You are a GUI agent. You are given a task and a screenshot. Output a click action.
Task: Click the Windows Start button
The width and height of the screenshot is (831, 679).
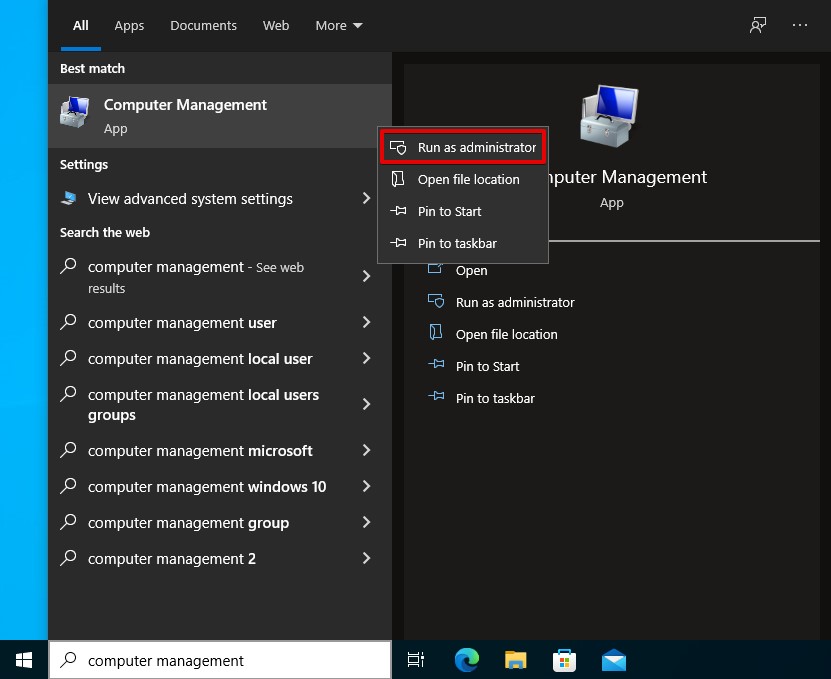pyautogui.click(x=24, y=660)
